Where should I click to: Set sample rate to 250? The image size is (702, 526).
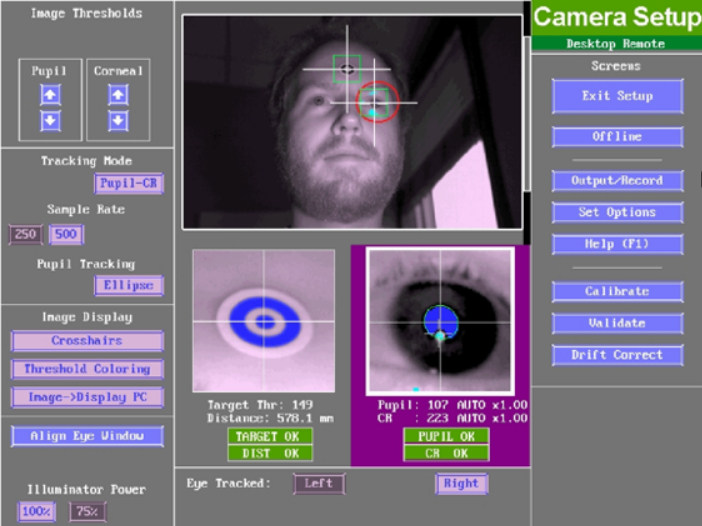[x=26, y=234]
